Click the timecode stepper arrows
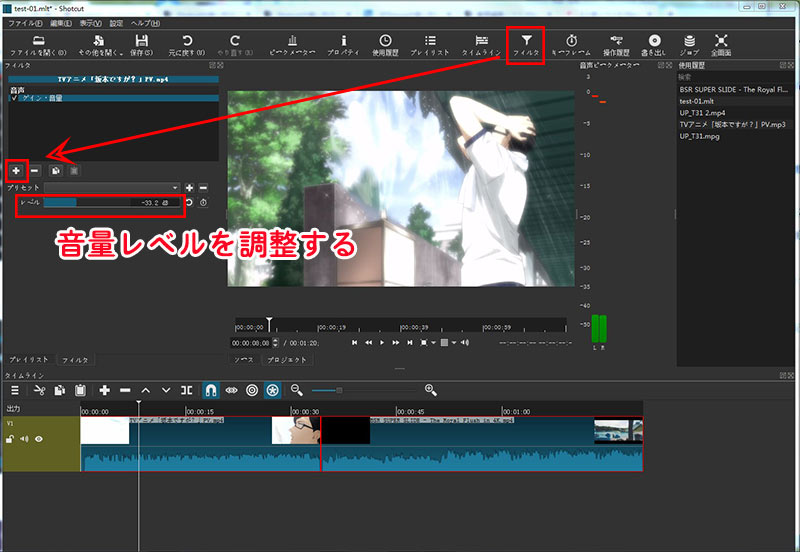The height and width of the screenshot is (552, 800). [x=276, y=343]
